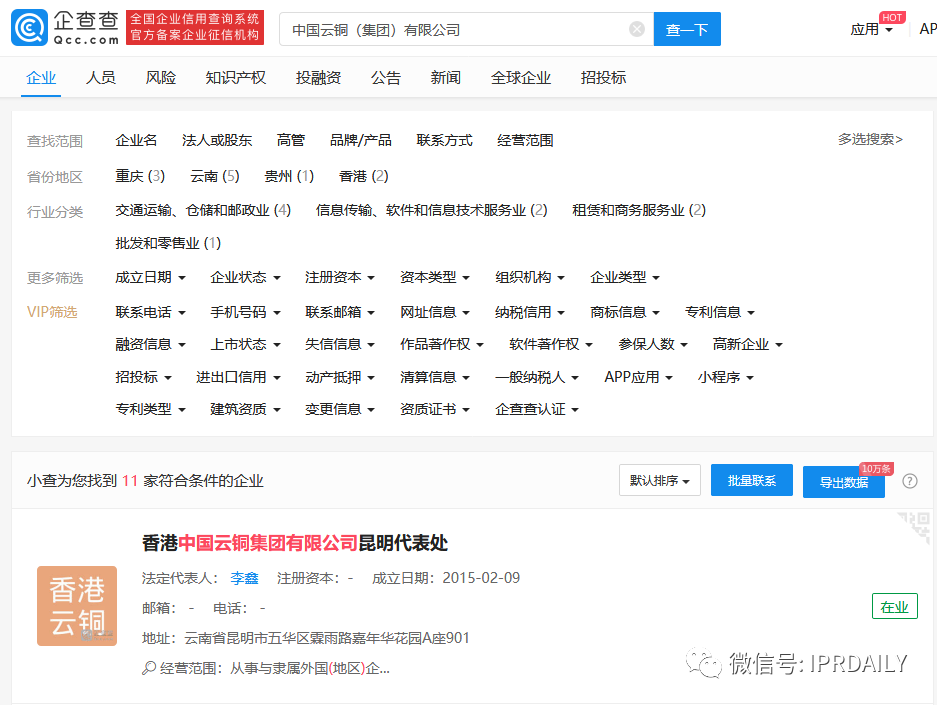Image resolution: width=937 pixels, height=705 pixels.
Task: Switch to the 风险 tab
Action: point(161,78)
